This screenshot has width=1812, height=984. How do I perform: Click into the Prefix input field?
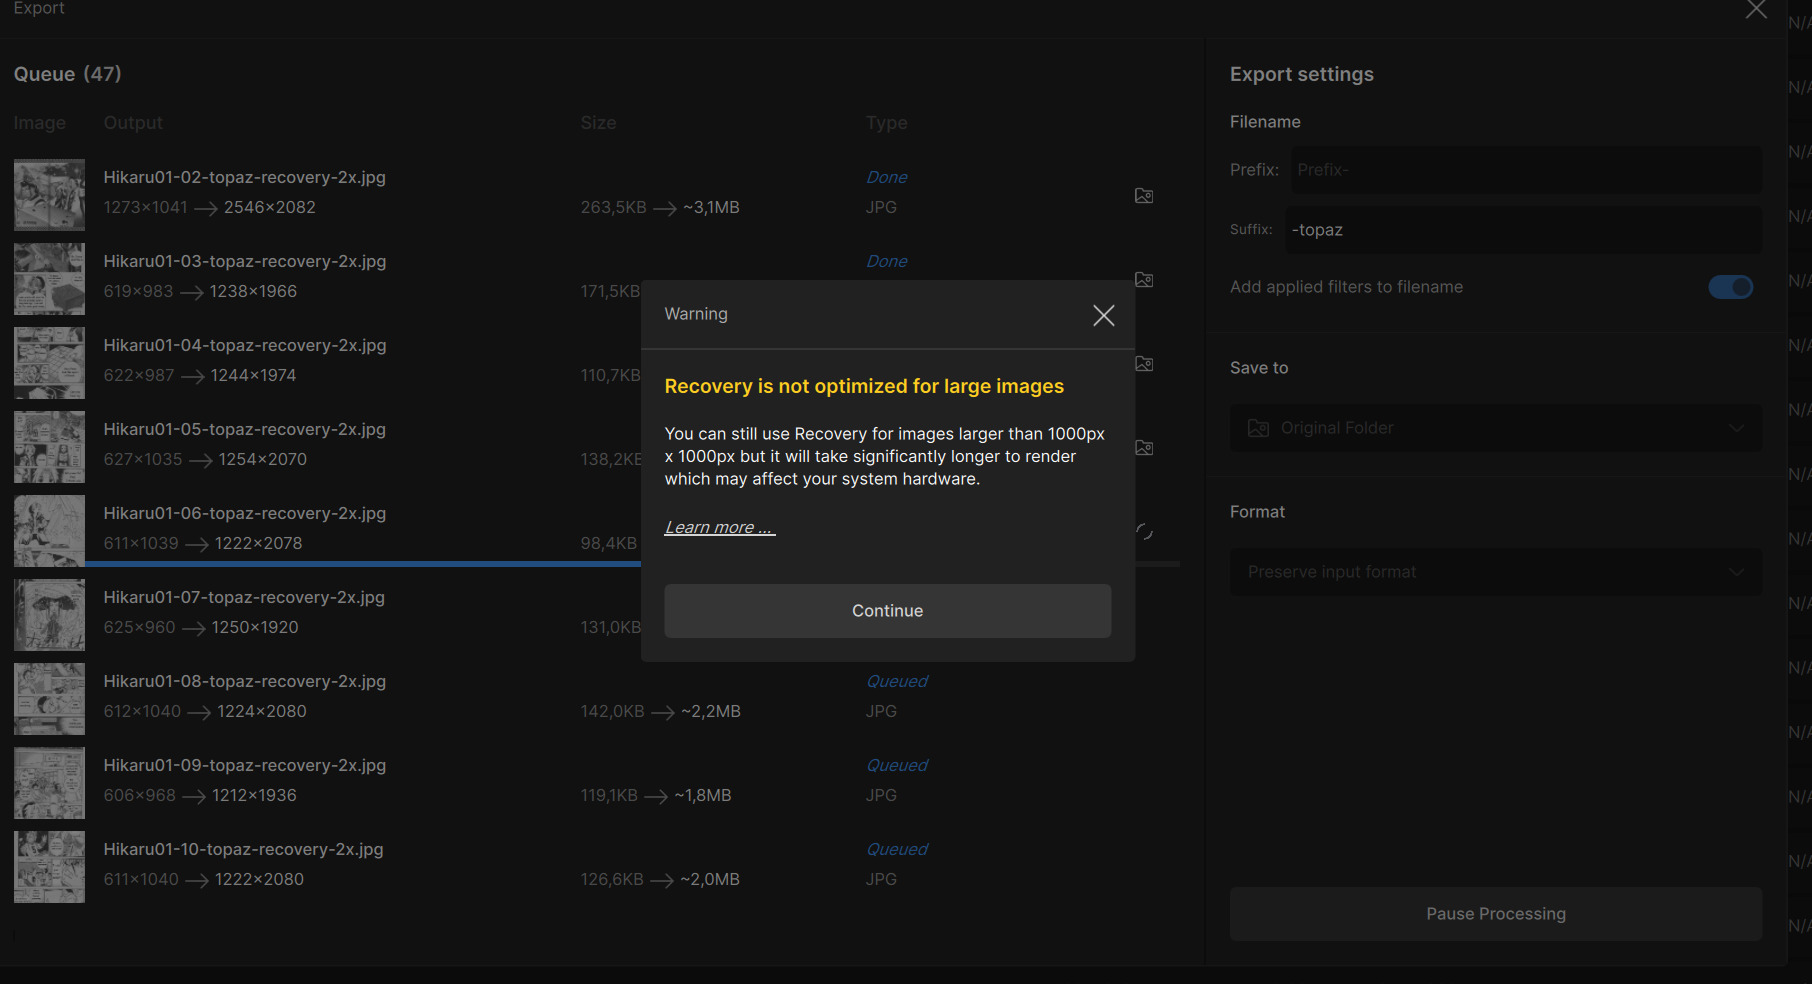(x=1525, y=170)
